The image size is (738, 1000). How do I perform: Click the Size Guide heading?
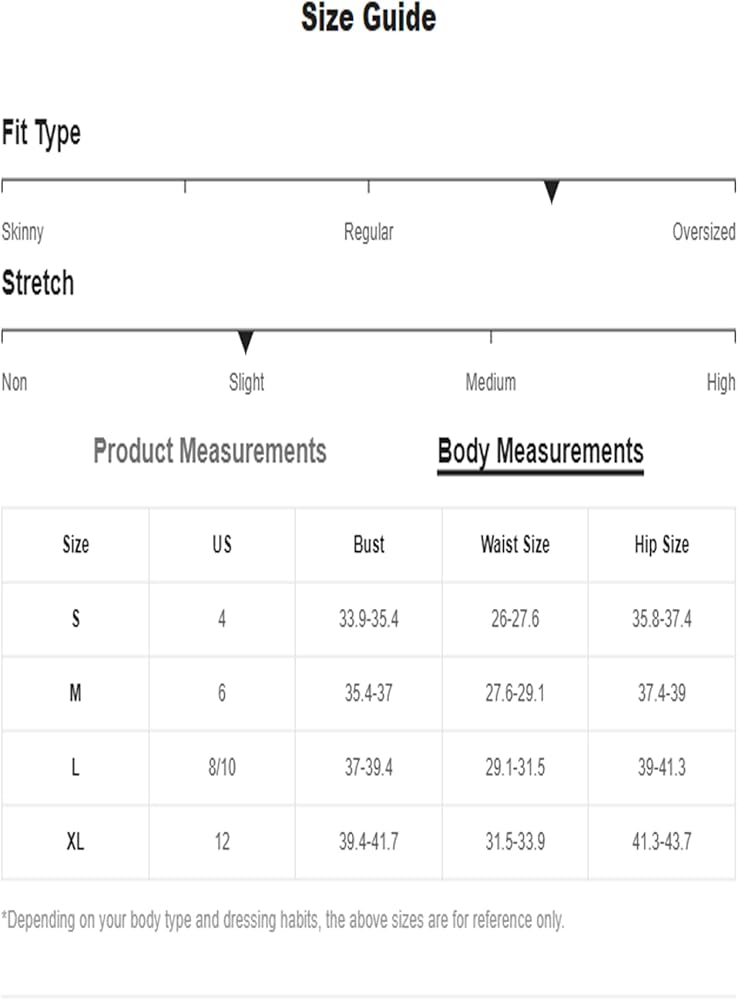click(x=368, y=18)
